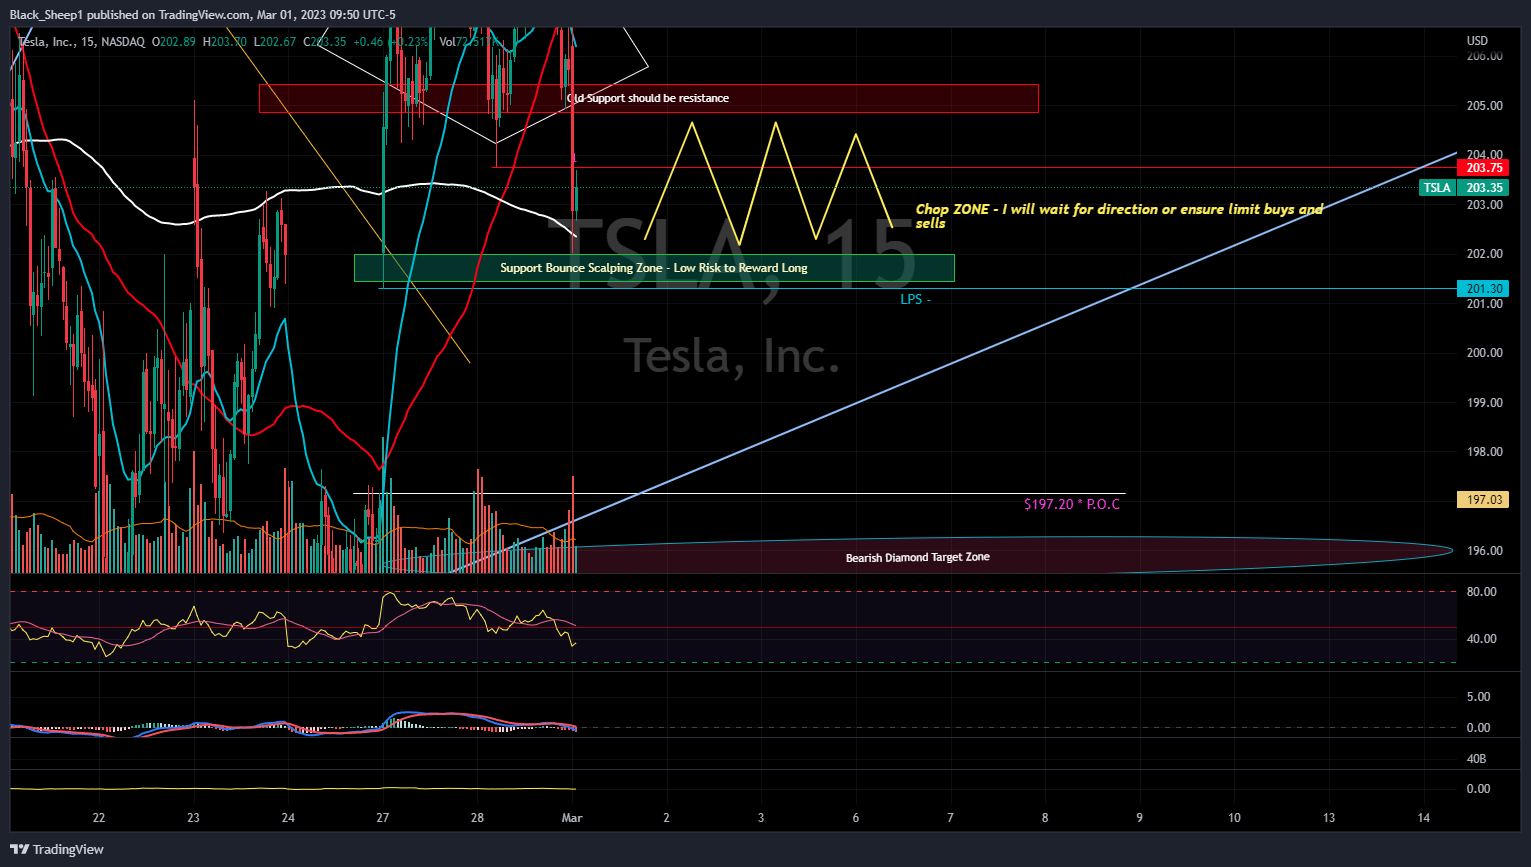Select the green 203.35 last price label

coord(1484,188)
